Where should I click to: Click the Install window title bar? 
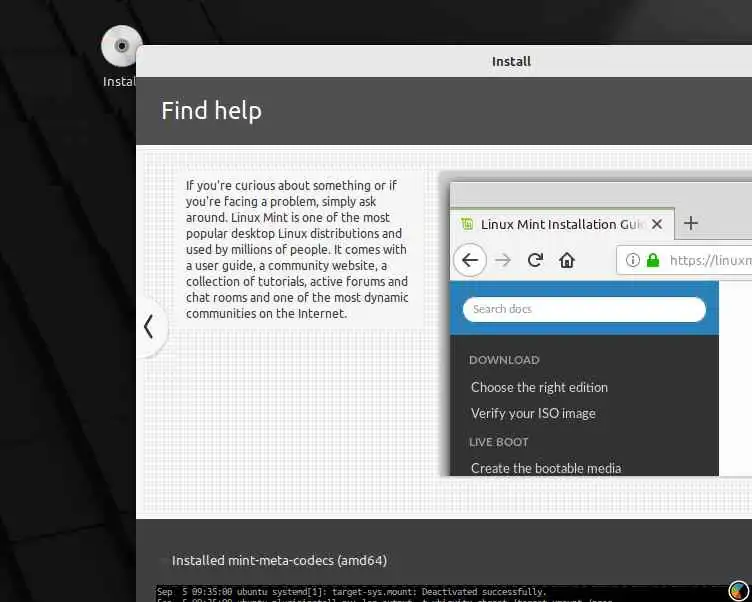click(444, 61)
